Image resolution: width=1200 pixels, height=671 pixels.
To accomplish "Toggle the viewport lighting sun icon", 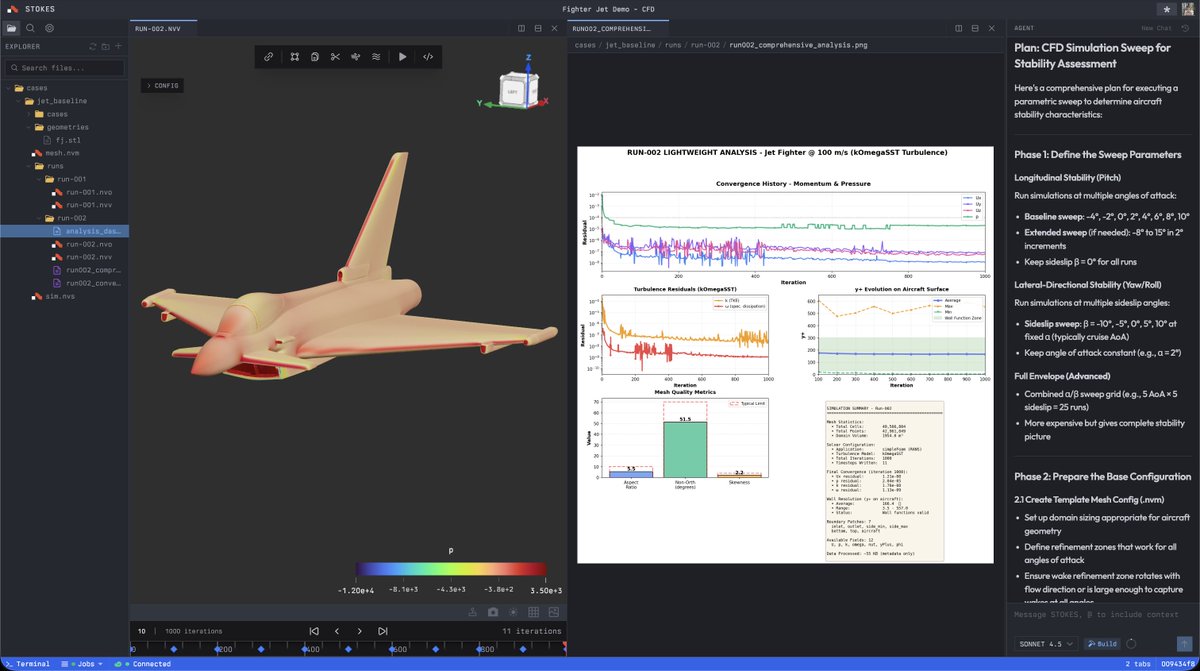I will (513, 612).
